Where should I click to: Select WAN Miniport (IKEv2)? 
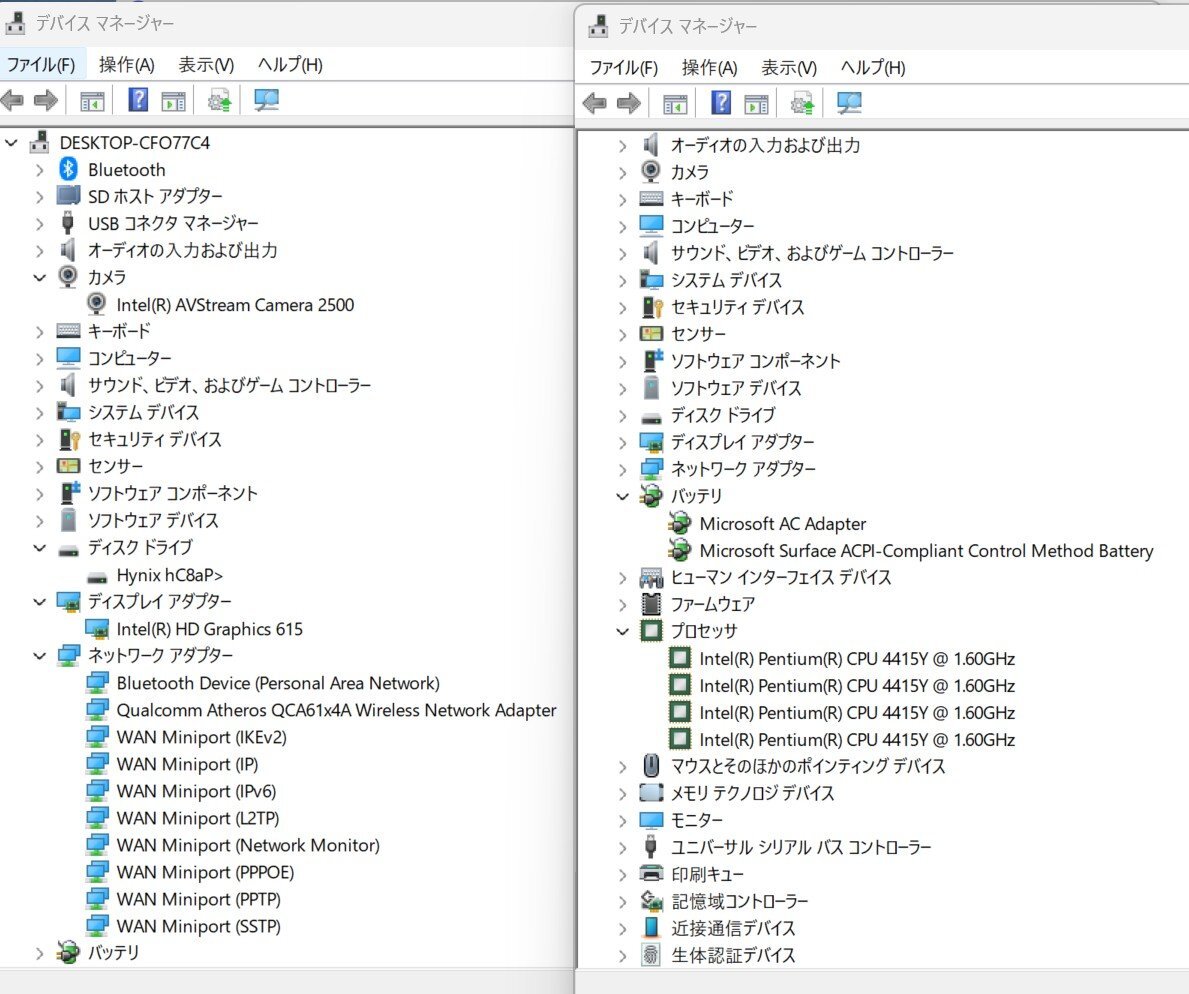(x=202, y=737)
